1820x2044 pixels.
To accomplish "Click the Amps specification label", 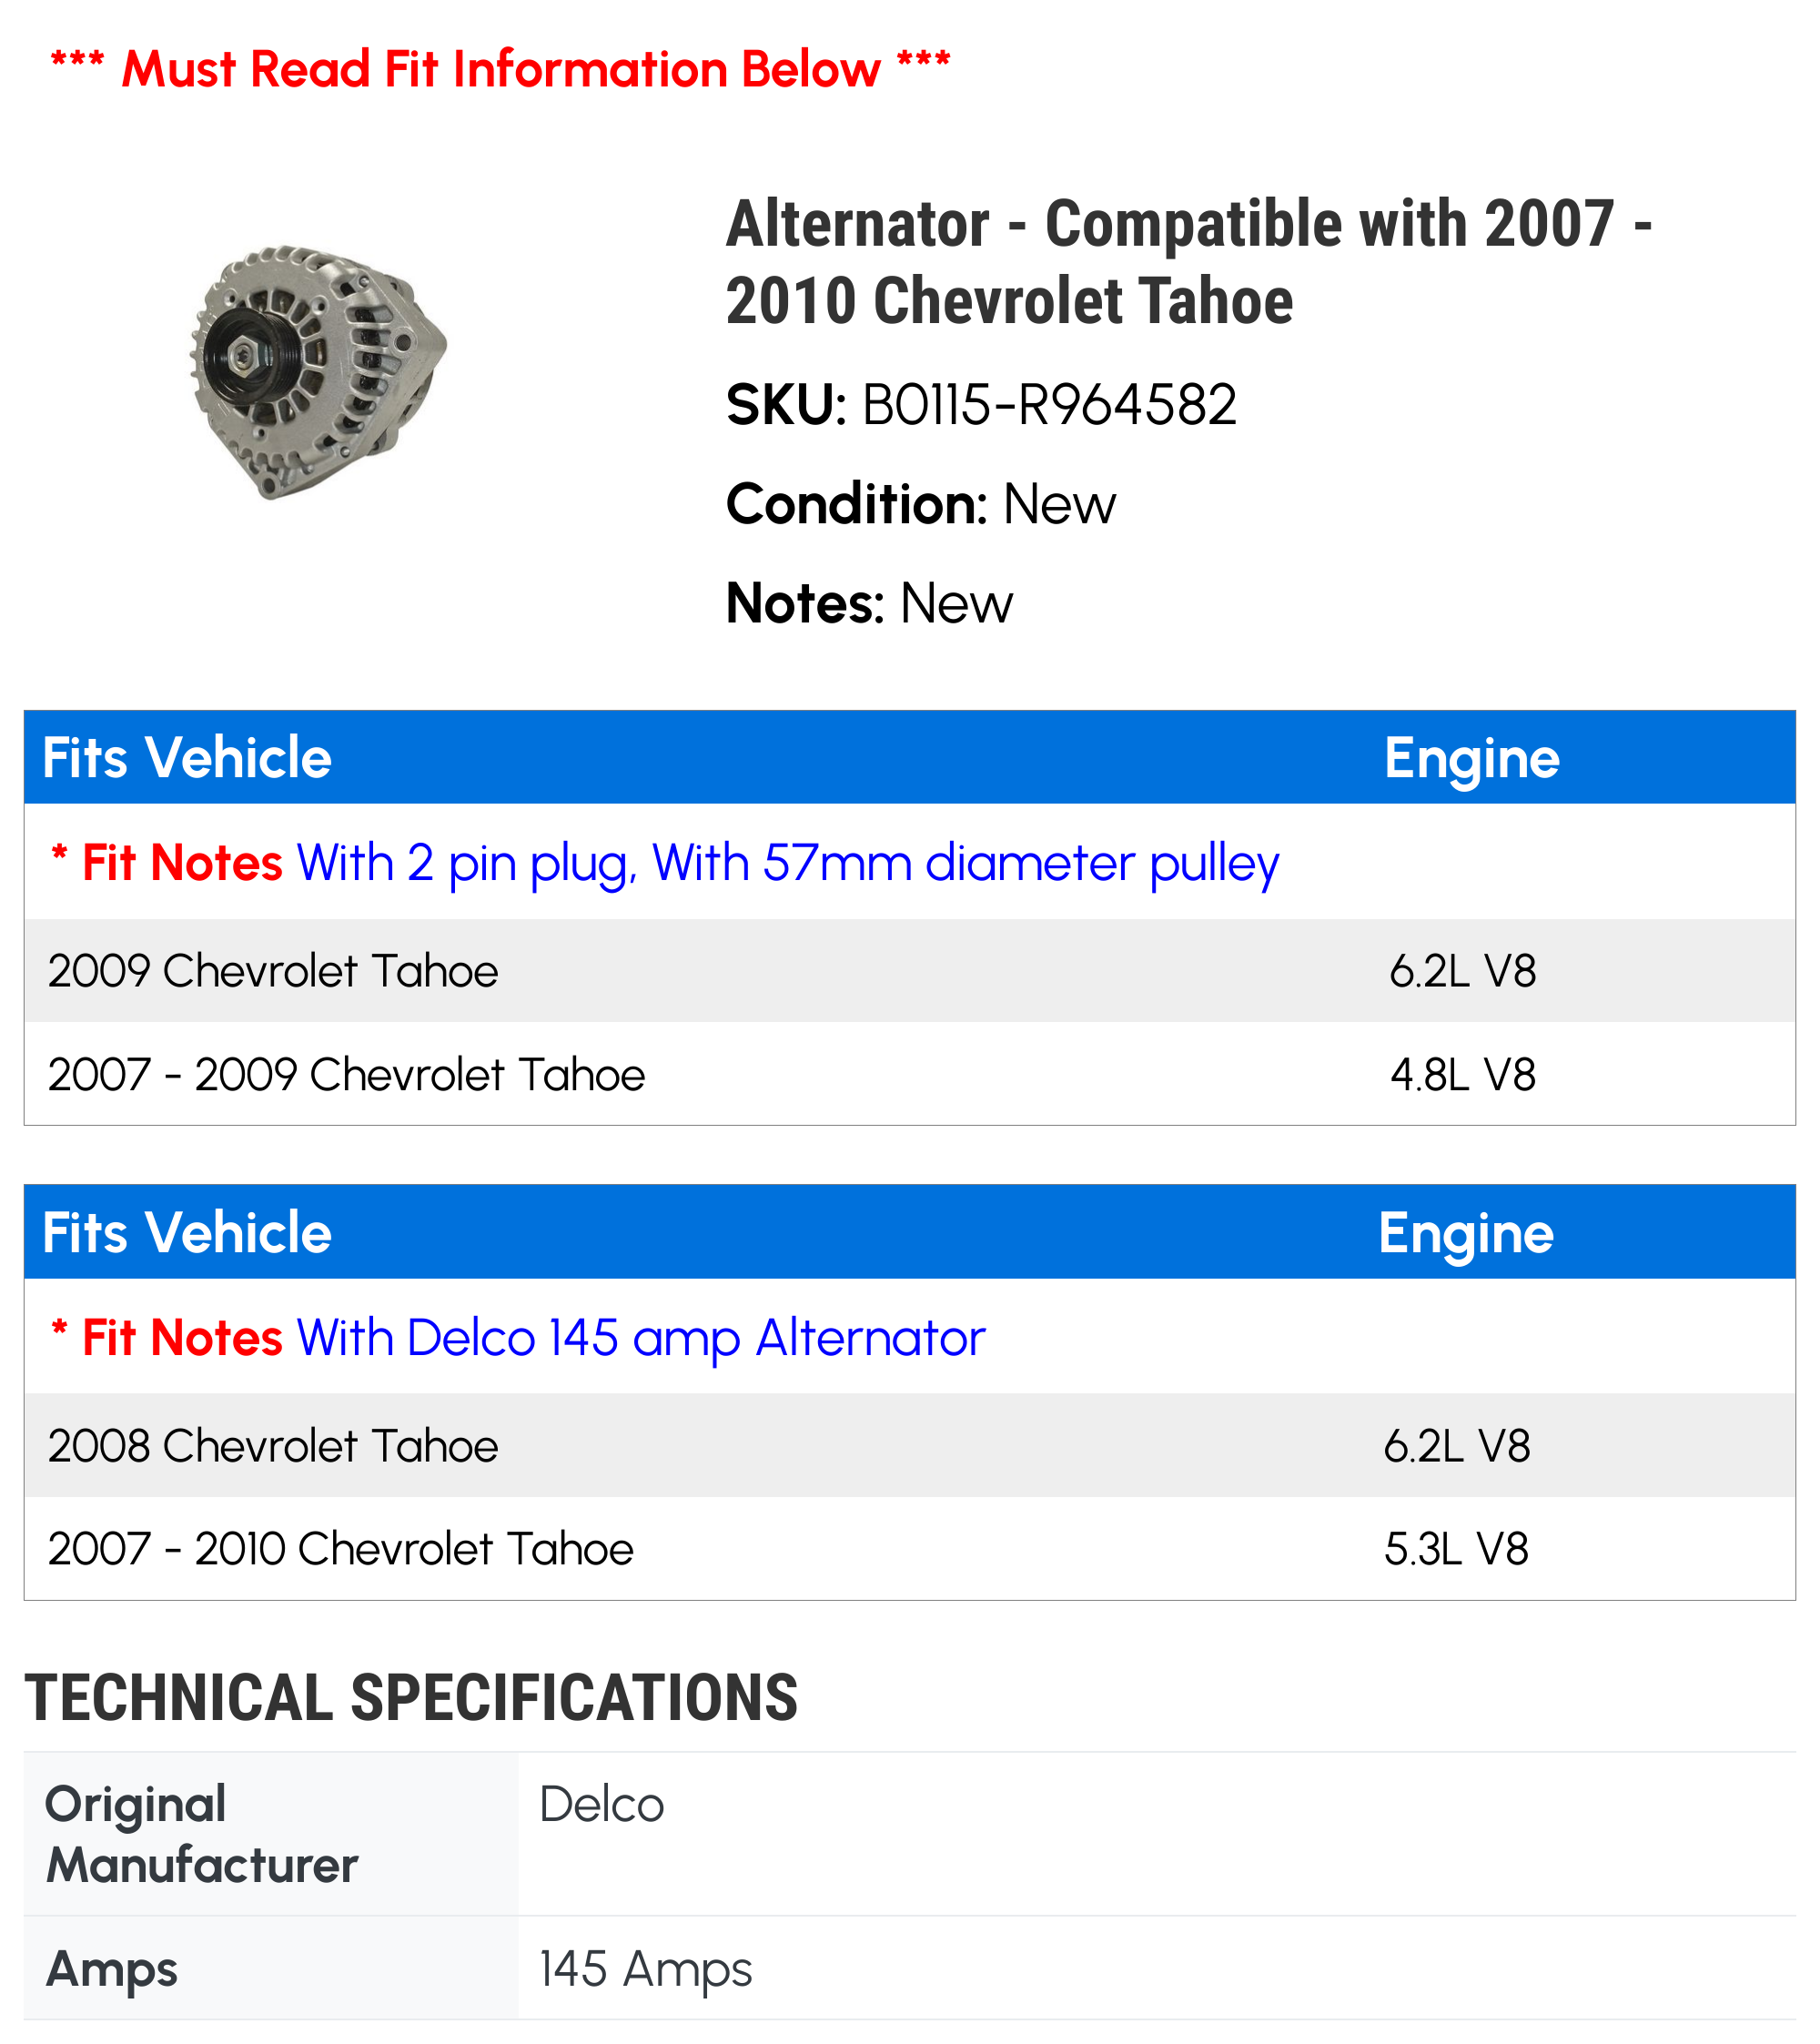I will 112,1969.
